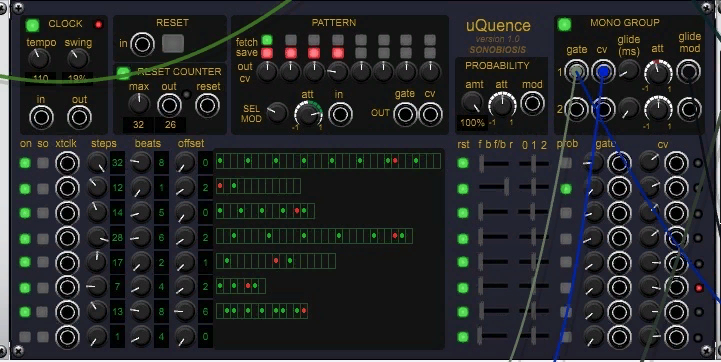Click the steps value 13 display
Image resolution: width=721 pixels, height=362 pixels.
pos(117,312)
